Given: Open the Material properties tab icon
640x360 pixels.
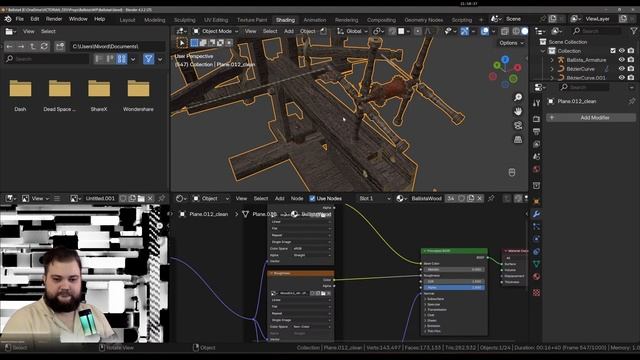Looking at the screenshot, I should (536, 277).
